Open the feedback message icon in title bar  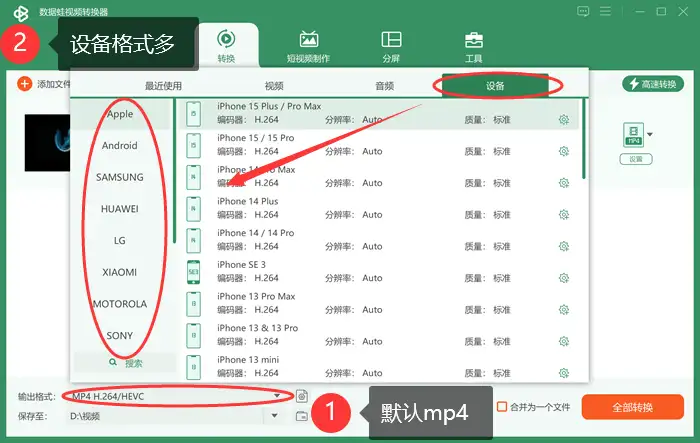pyautogui.click(x=583, y=12)
